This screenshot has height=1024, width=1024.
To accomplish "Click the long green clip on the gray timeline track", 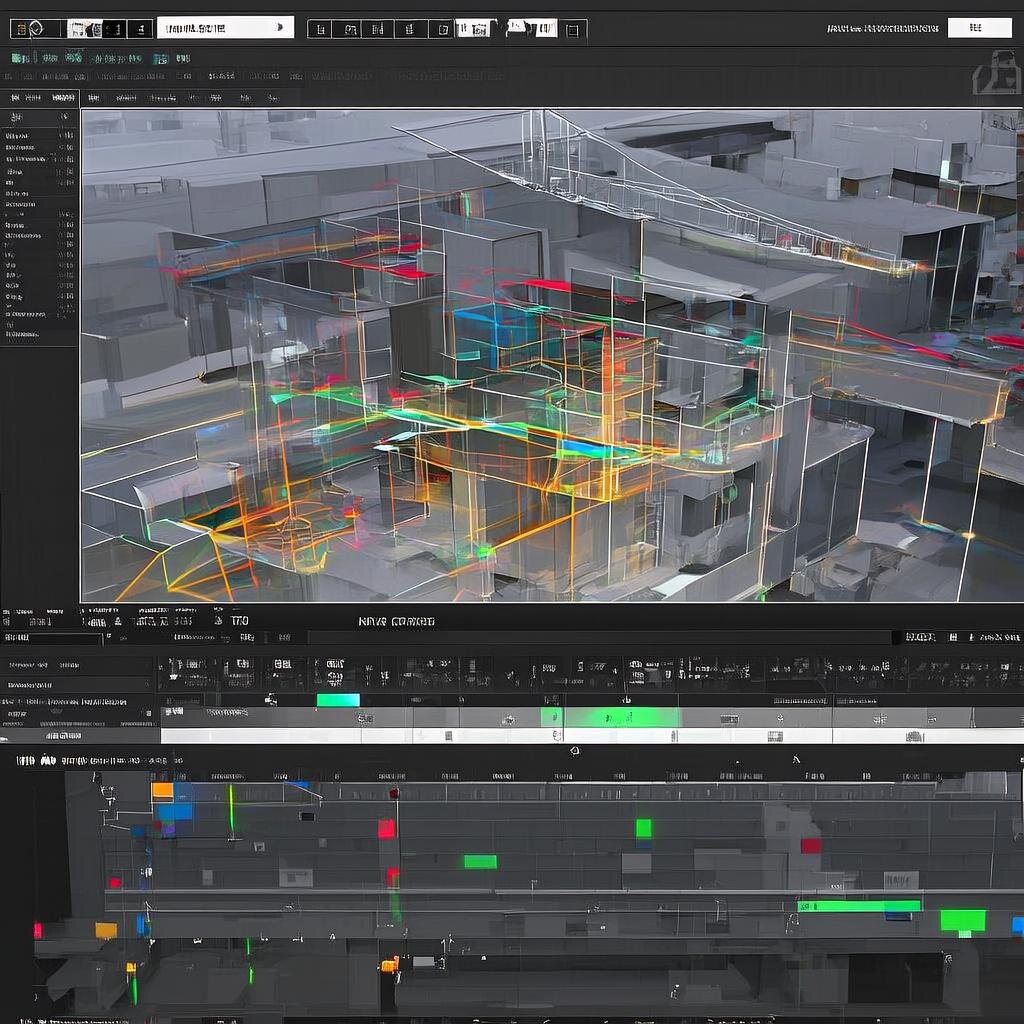I will click(620, 717).
